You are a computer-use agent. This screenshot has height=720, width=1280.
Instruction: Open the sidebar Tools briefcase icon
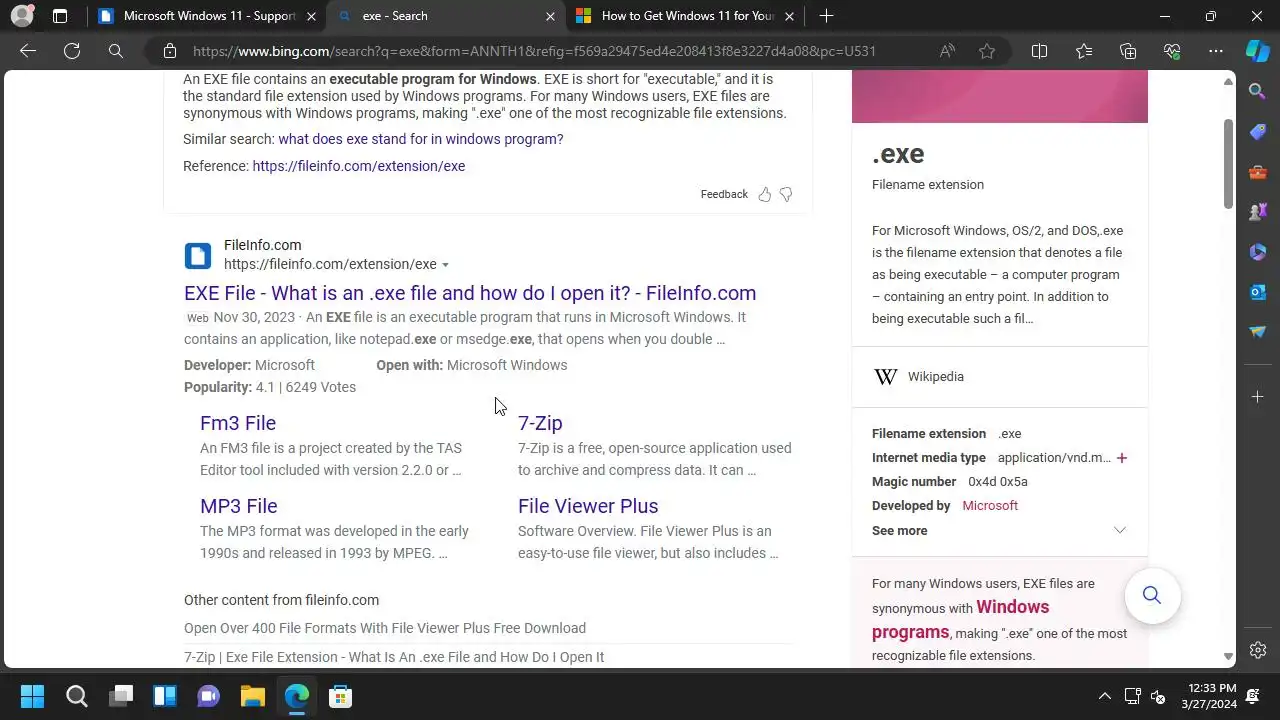(1258, 172)
